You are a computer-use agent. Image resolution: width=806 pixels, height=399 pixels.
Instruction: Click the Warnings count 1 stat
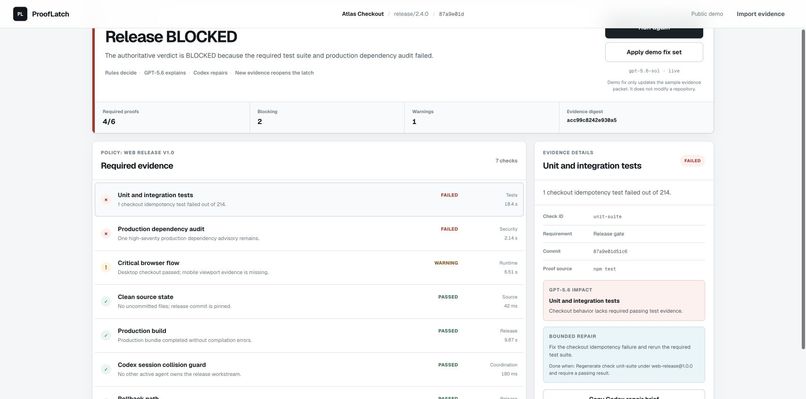pos(482,117)
